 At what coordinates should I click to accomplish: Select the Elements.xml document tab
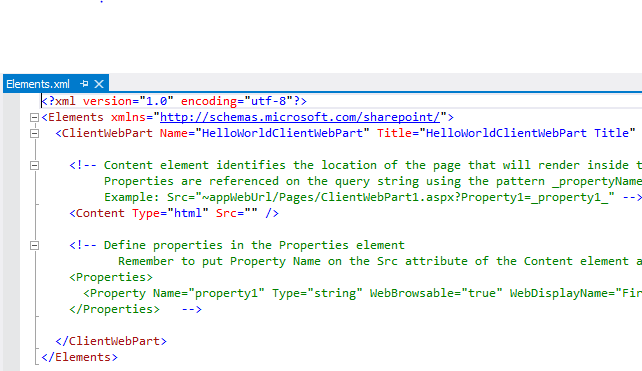pos(38,84)
